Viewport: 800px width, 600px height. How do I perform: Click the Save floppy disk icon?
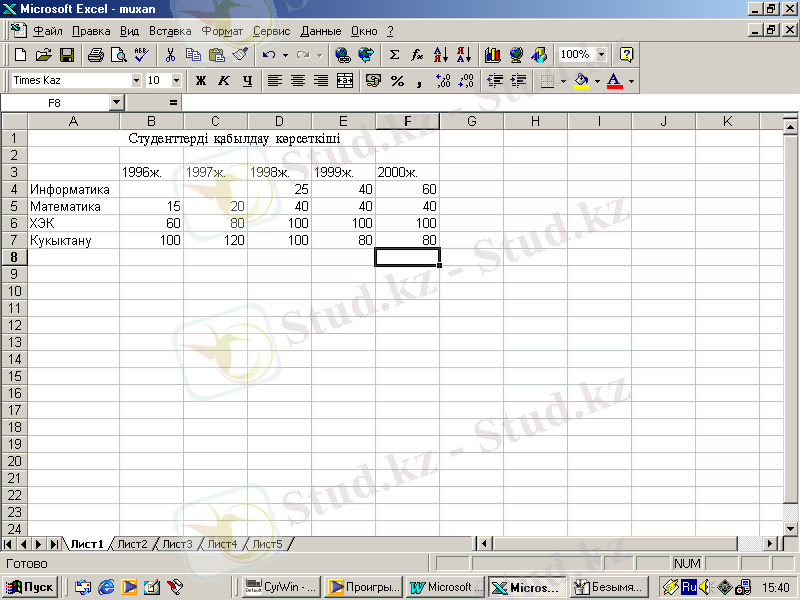67,55
